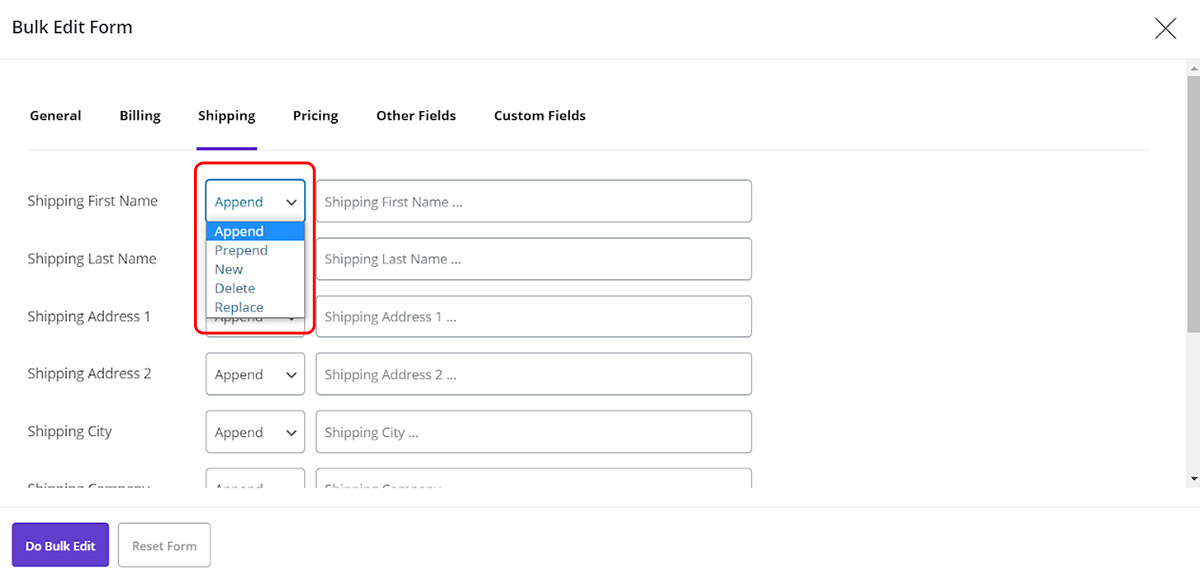Click the Shipping tab
Image resolution: width=1200 pixels, height=574 pixels.
coord(226,116)
